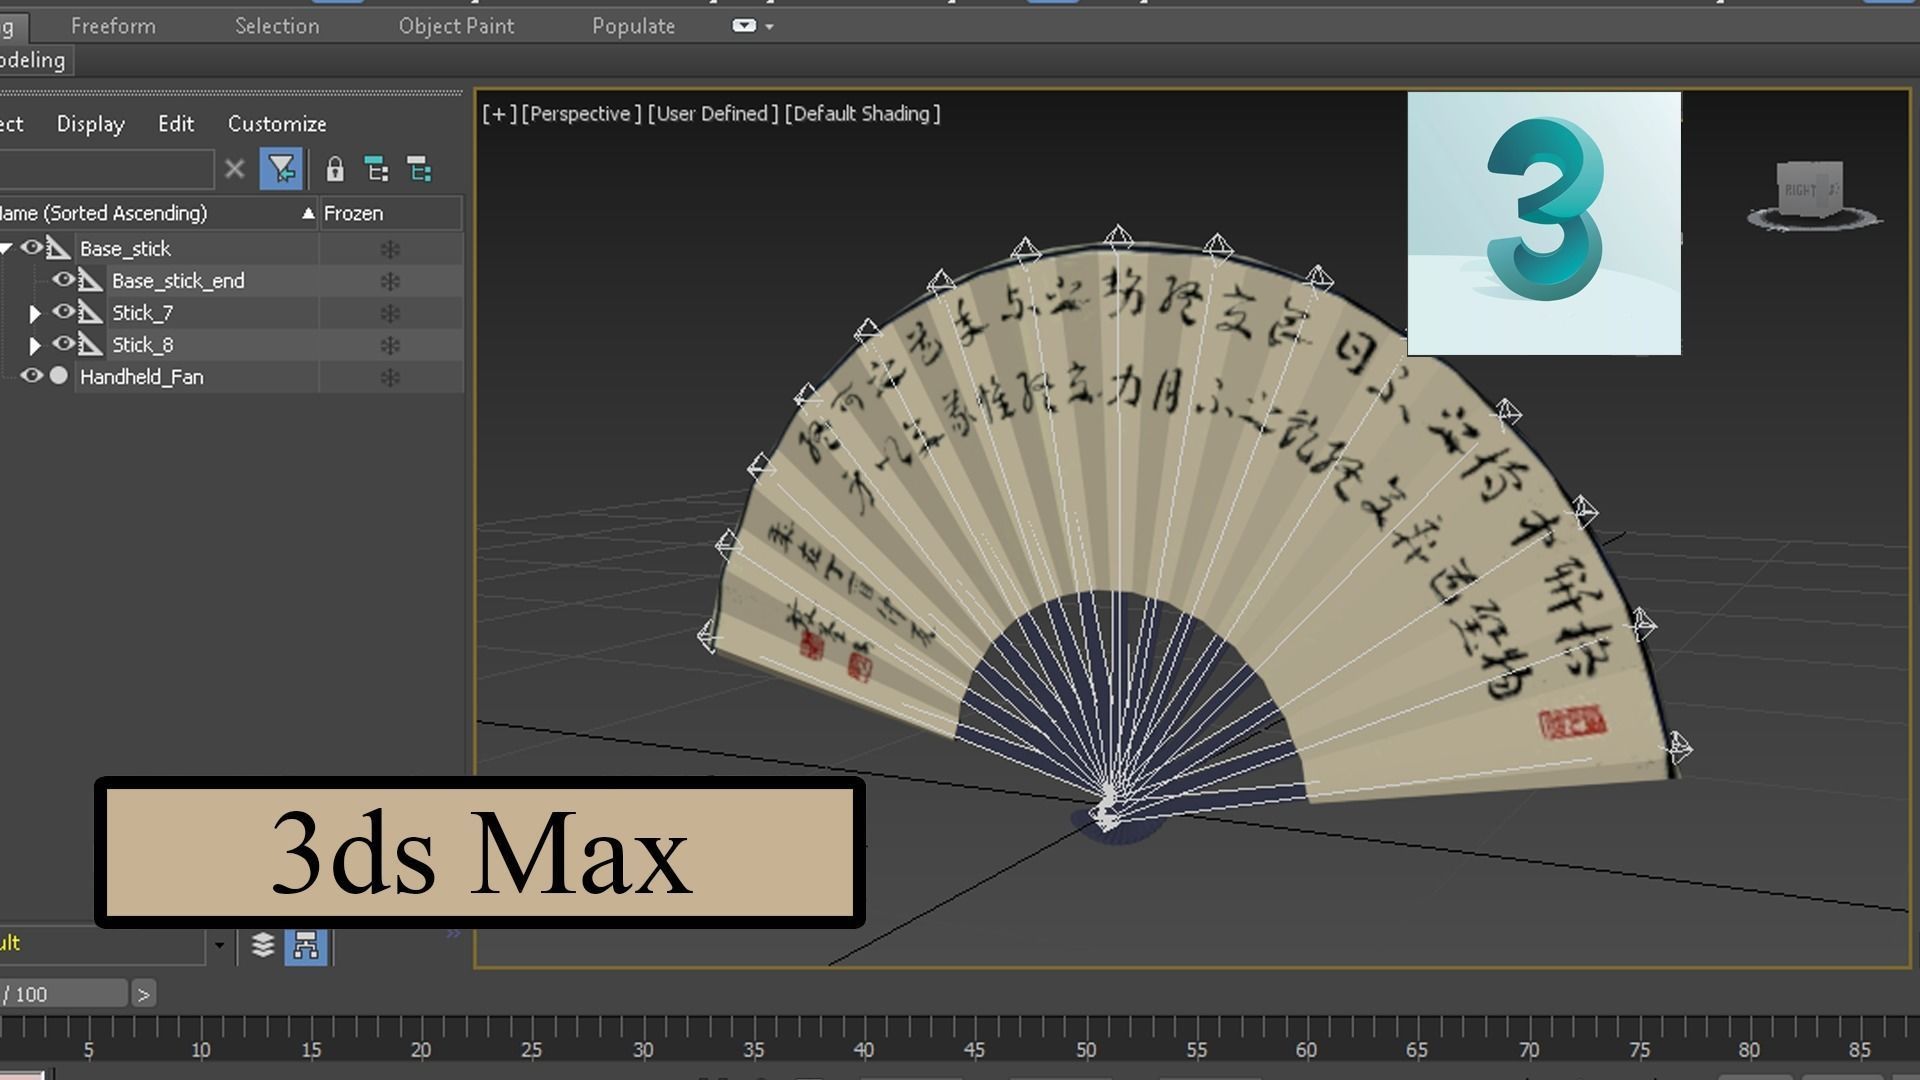
Task: Click the Frozen column header
Action: [x=354, y=213]
